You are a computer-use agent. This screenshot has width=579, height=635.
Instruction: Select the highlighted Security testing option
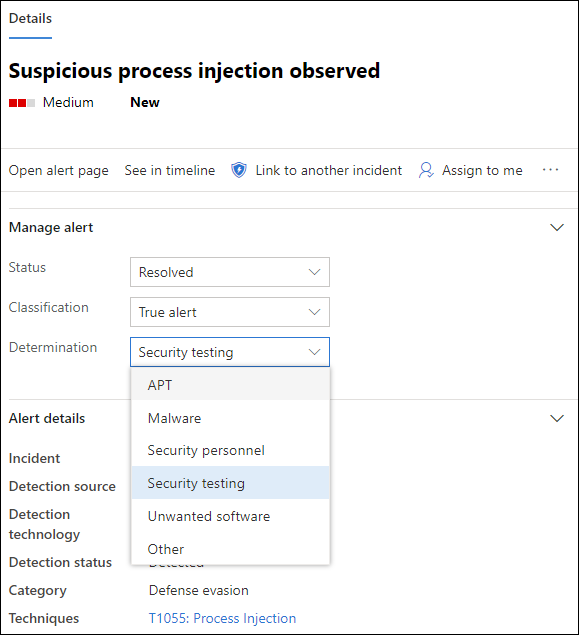pos(230,483)
